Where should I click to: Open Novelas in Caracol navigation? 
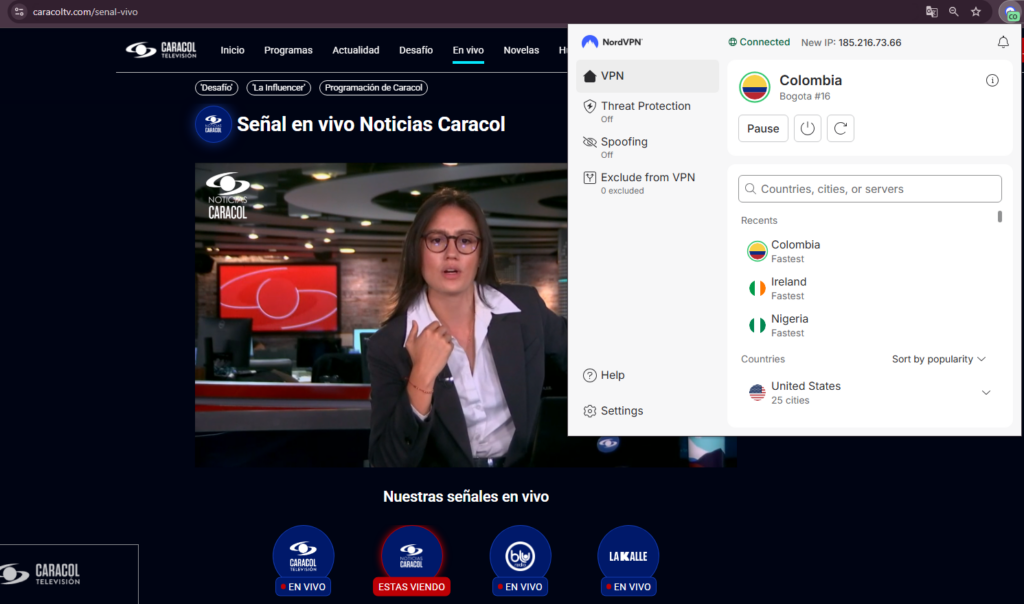coord(521,50)
